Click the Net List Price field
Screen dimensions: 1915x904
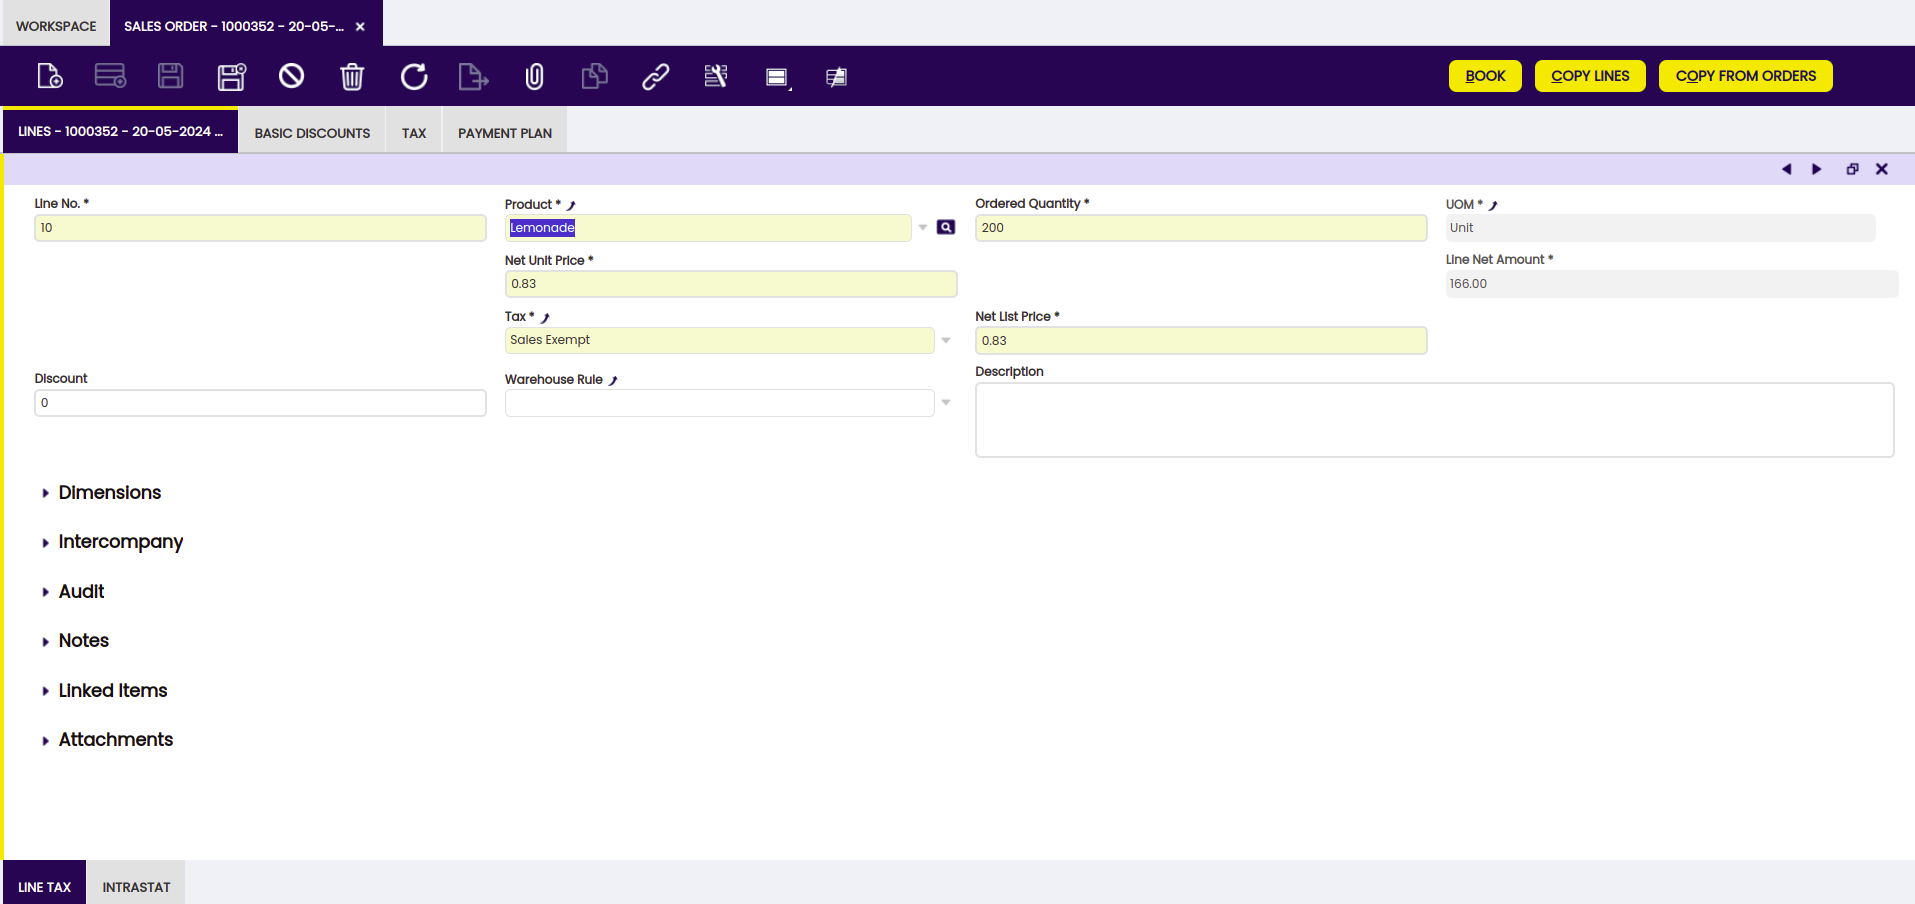coord(1201,341)
